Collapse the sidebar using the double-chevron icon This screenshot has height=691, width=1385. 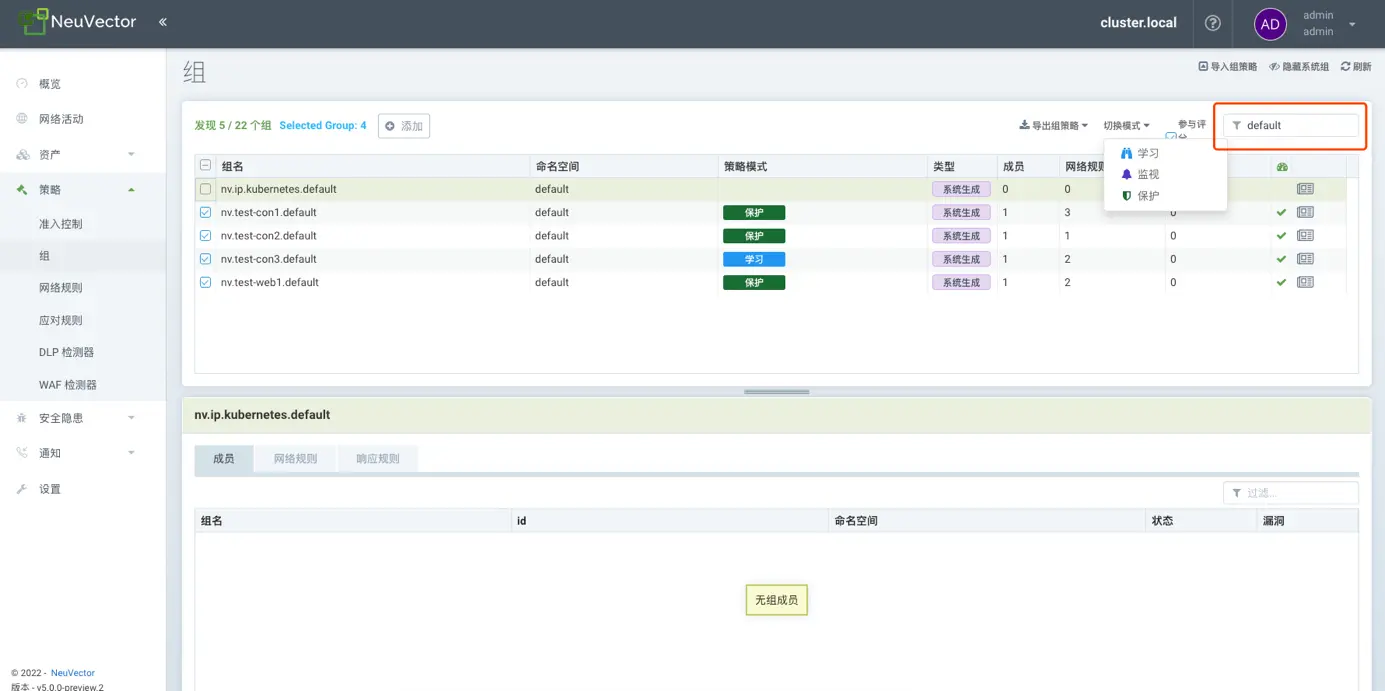[163, 22]
